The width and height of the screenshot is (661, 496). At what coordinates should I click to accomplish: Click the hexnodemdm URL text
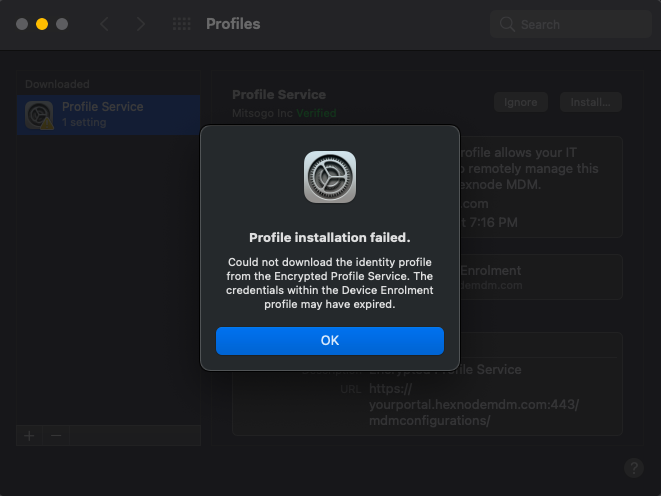tap(474, 405)
